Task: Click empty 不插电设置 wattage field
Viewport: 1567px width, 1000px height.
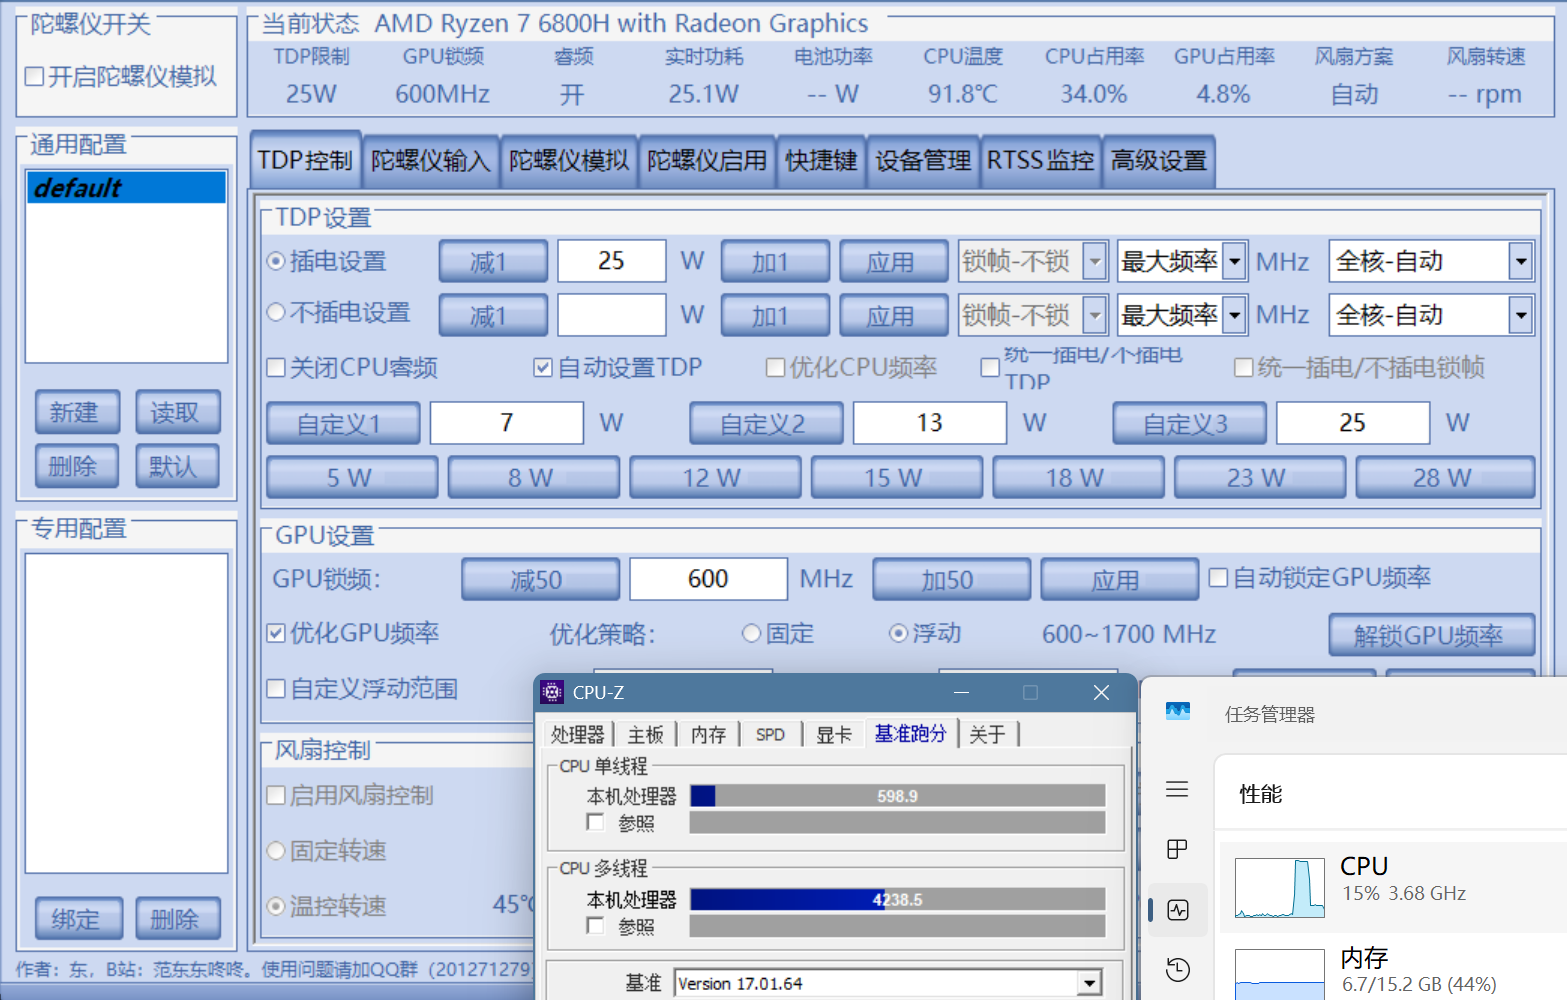Action: coord(611,315)
